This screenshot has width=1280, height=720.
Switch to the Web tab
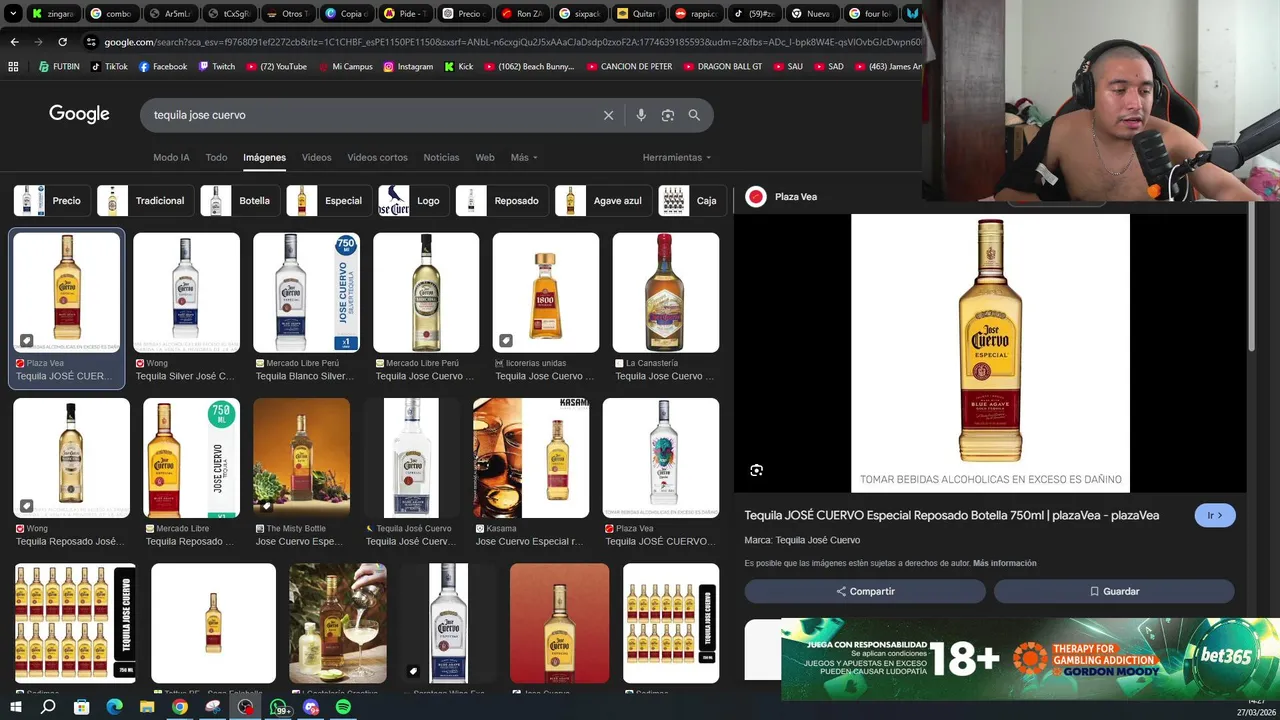(x=485, y=157)
